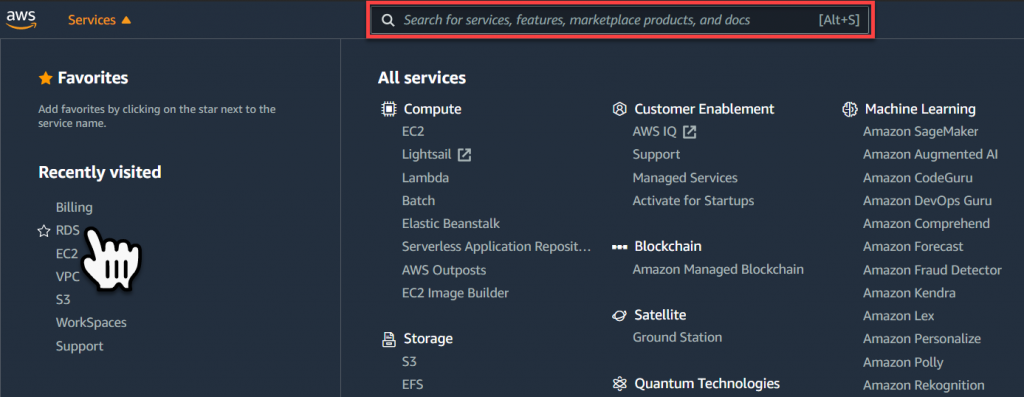
Task: Open Amazon Fraud Detector
Action: tap(933, 270)
